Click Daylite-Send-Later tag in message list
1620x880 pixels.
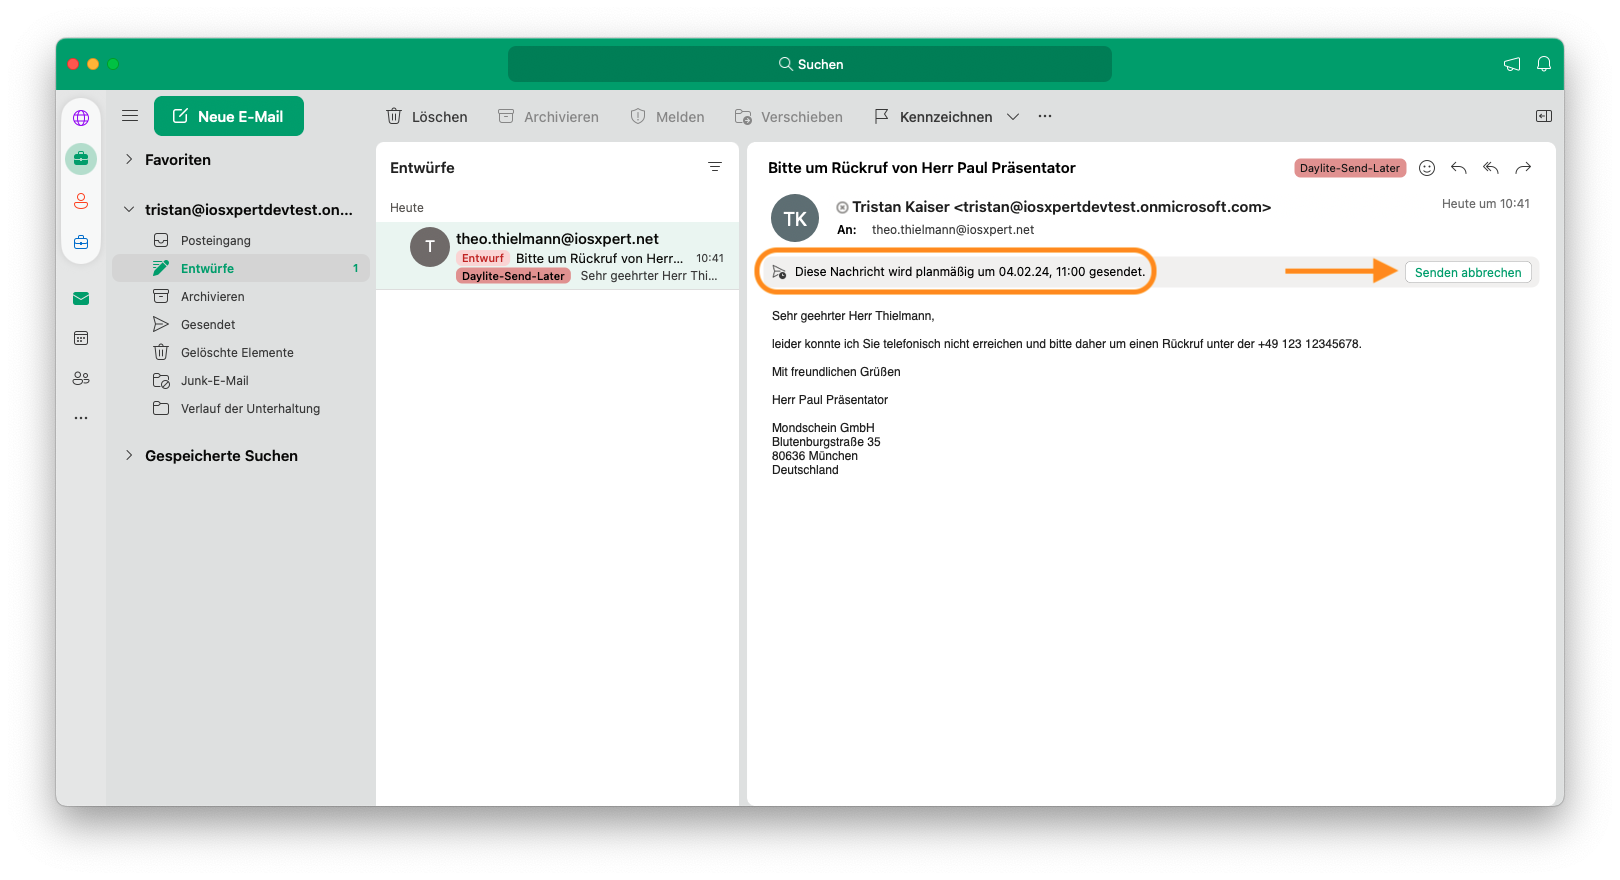click(x=513, y=276)
